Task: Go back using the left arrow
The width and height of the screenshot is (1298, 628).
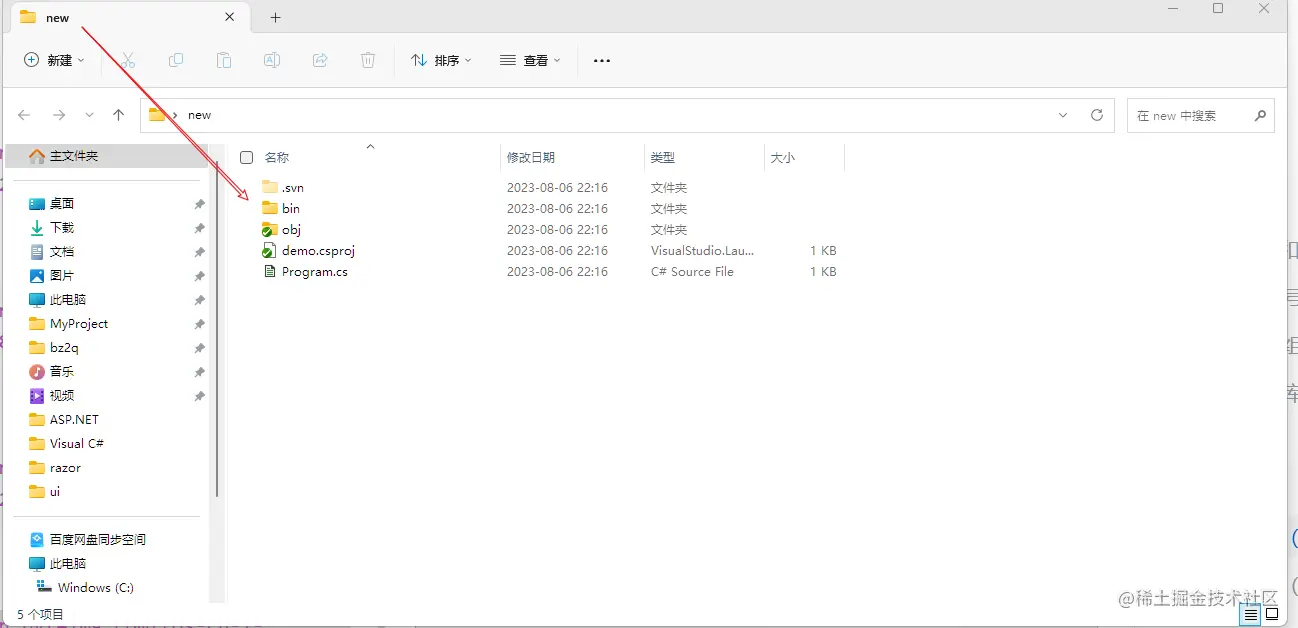Action: 25,115
